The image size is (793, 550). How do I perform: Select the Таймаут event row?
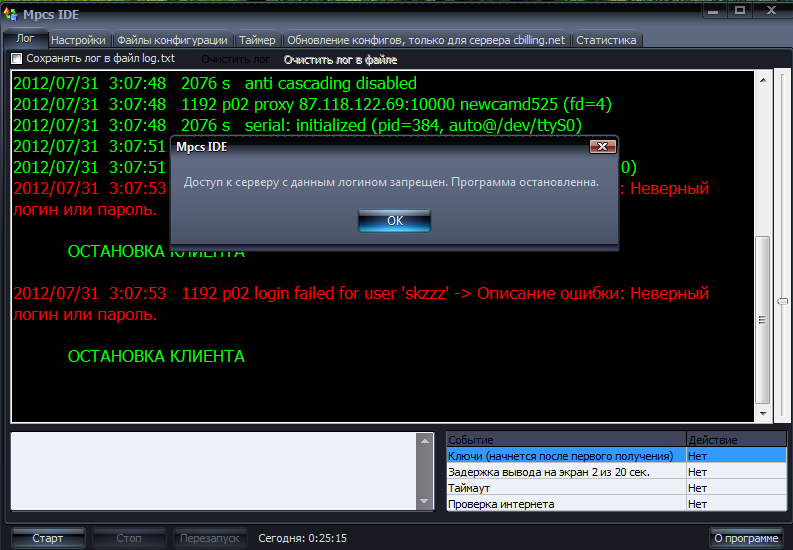(566, 488)
